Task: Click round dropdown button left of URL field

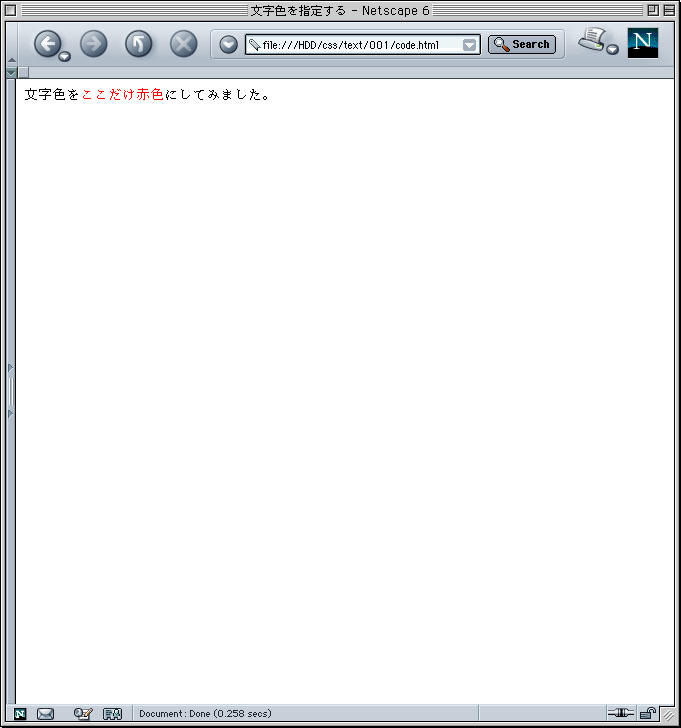Action: click(x=228, y=44)
